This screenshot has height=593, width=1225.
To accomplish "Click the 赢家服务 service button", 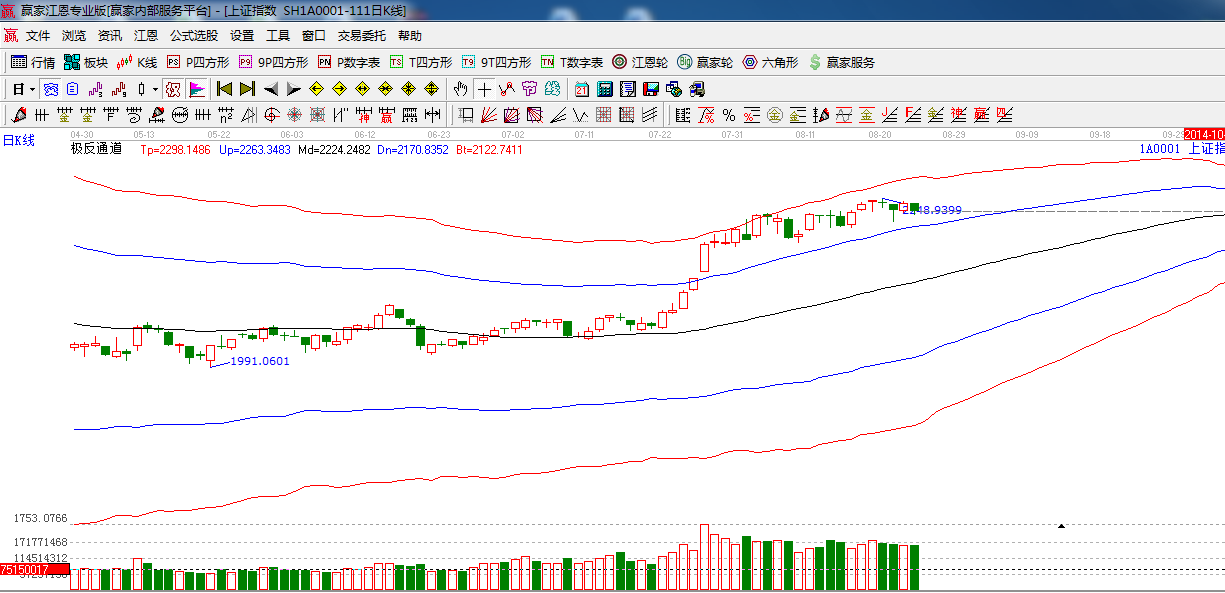I will pyautogui.click(x=841, y=62).
